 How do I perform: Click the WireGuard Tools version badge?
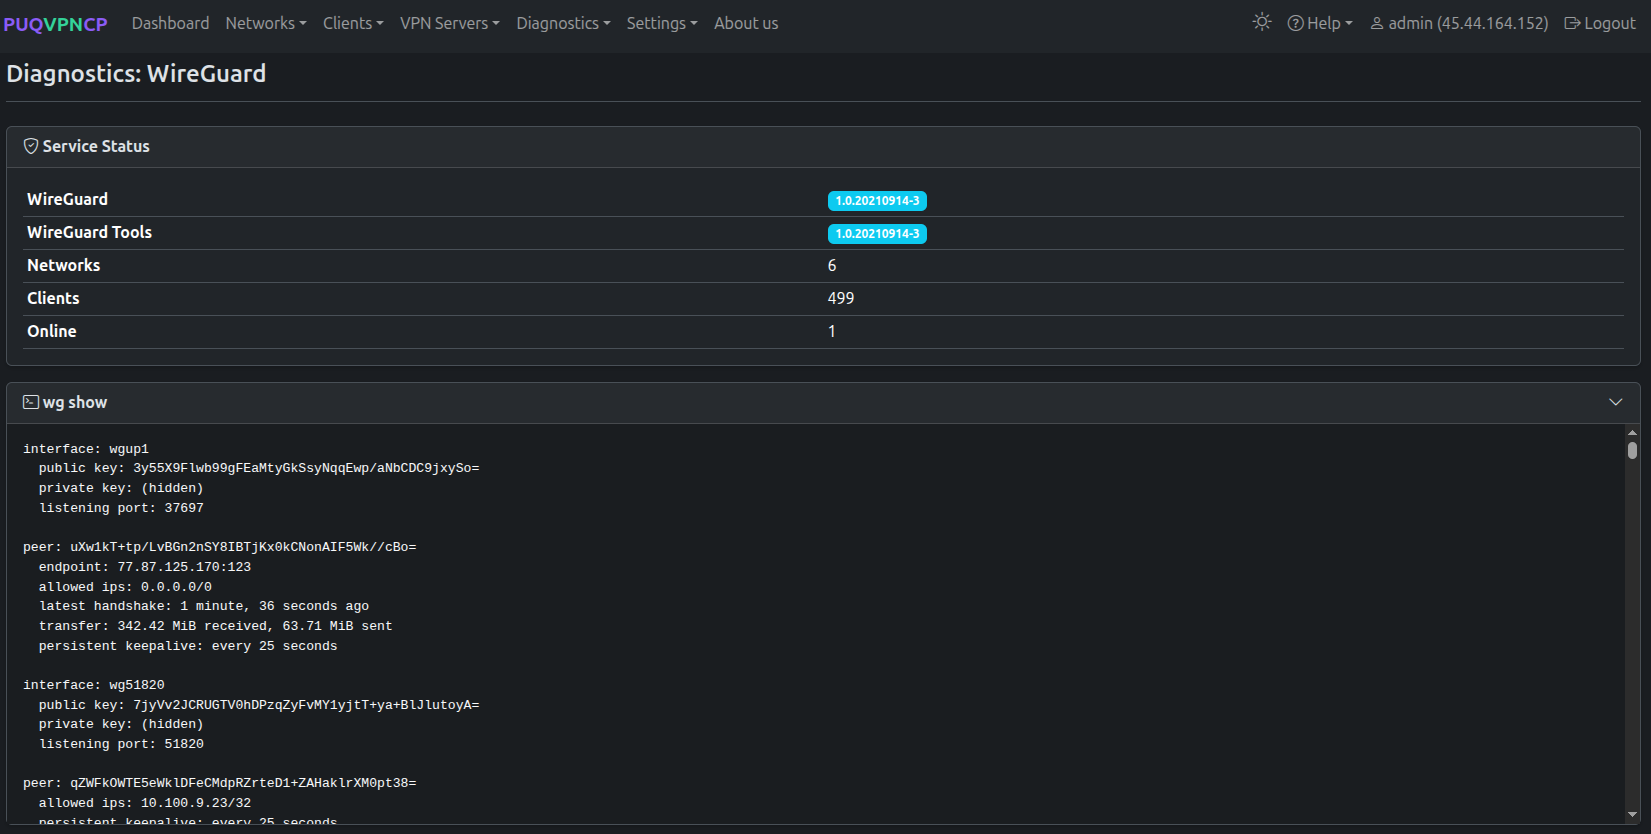(877, 234)
